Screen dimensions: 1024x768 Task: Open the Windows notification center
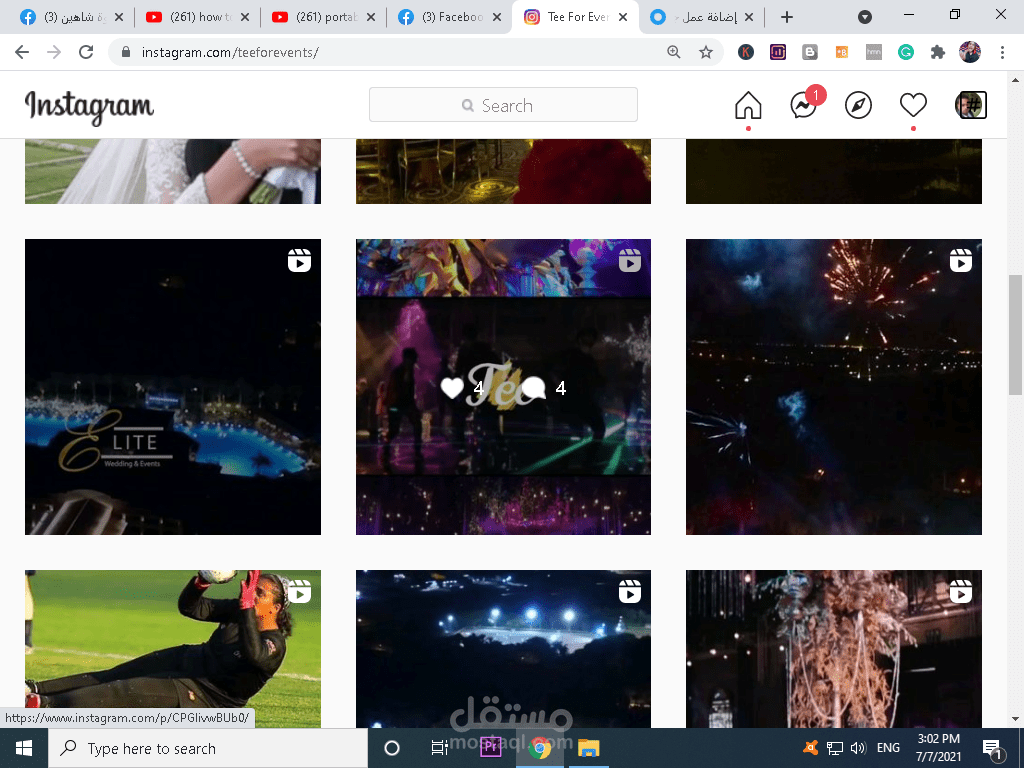(991, 749)
